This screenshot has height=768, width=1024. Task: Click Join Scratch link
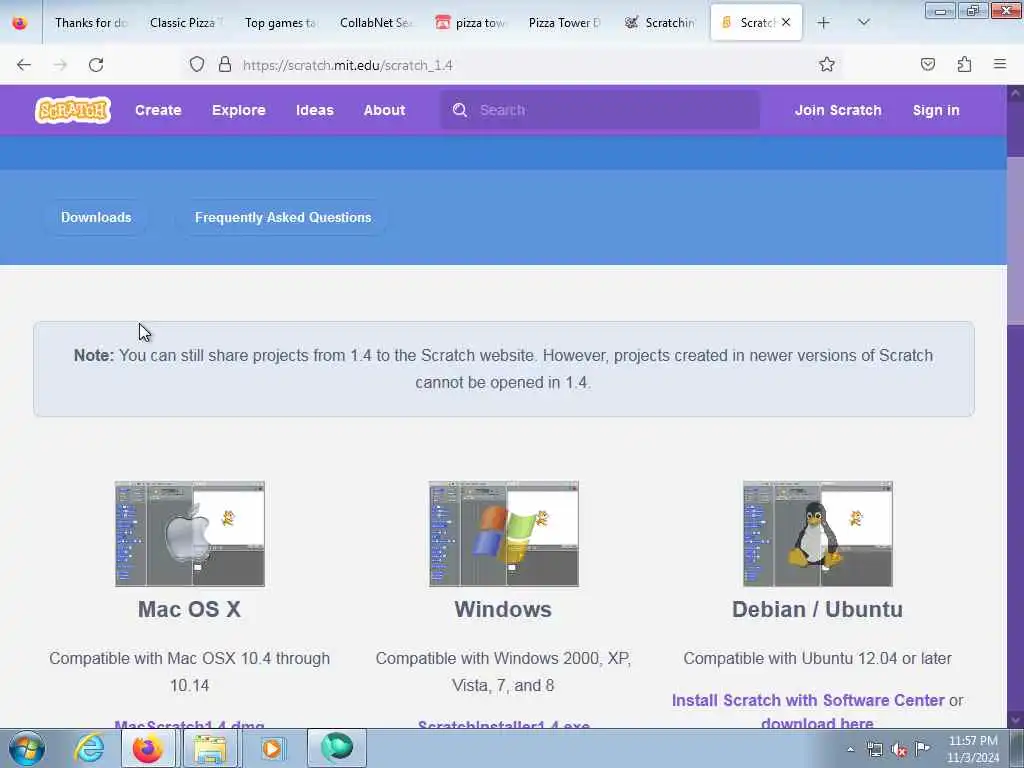[x=838, y=110]
